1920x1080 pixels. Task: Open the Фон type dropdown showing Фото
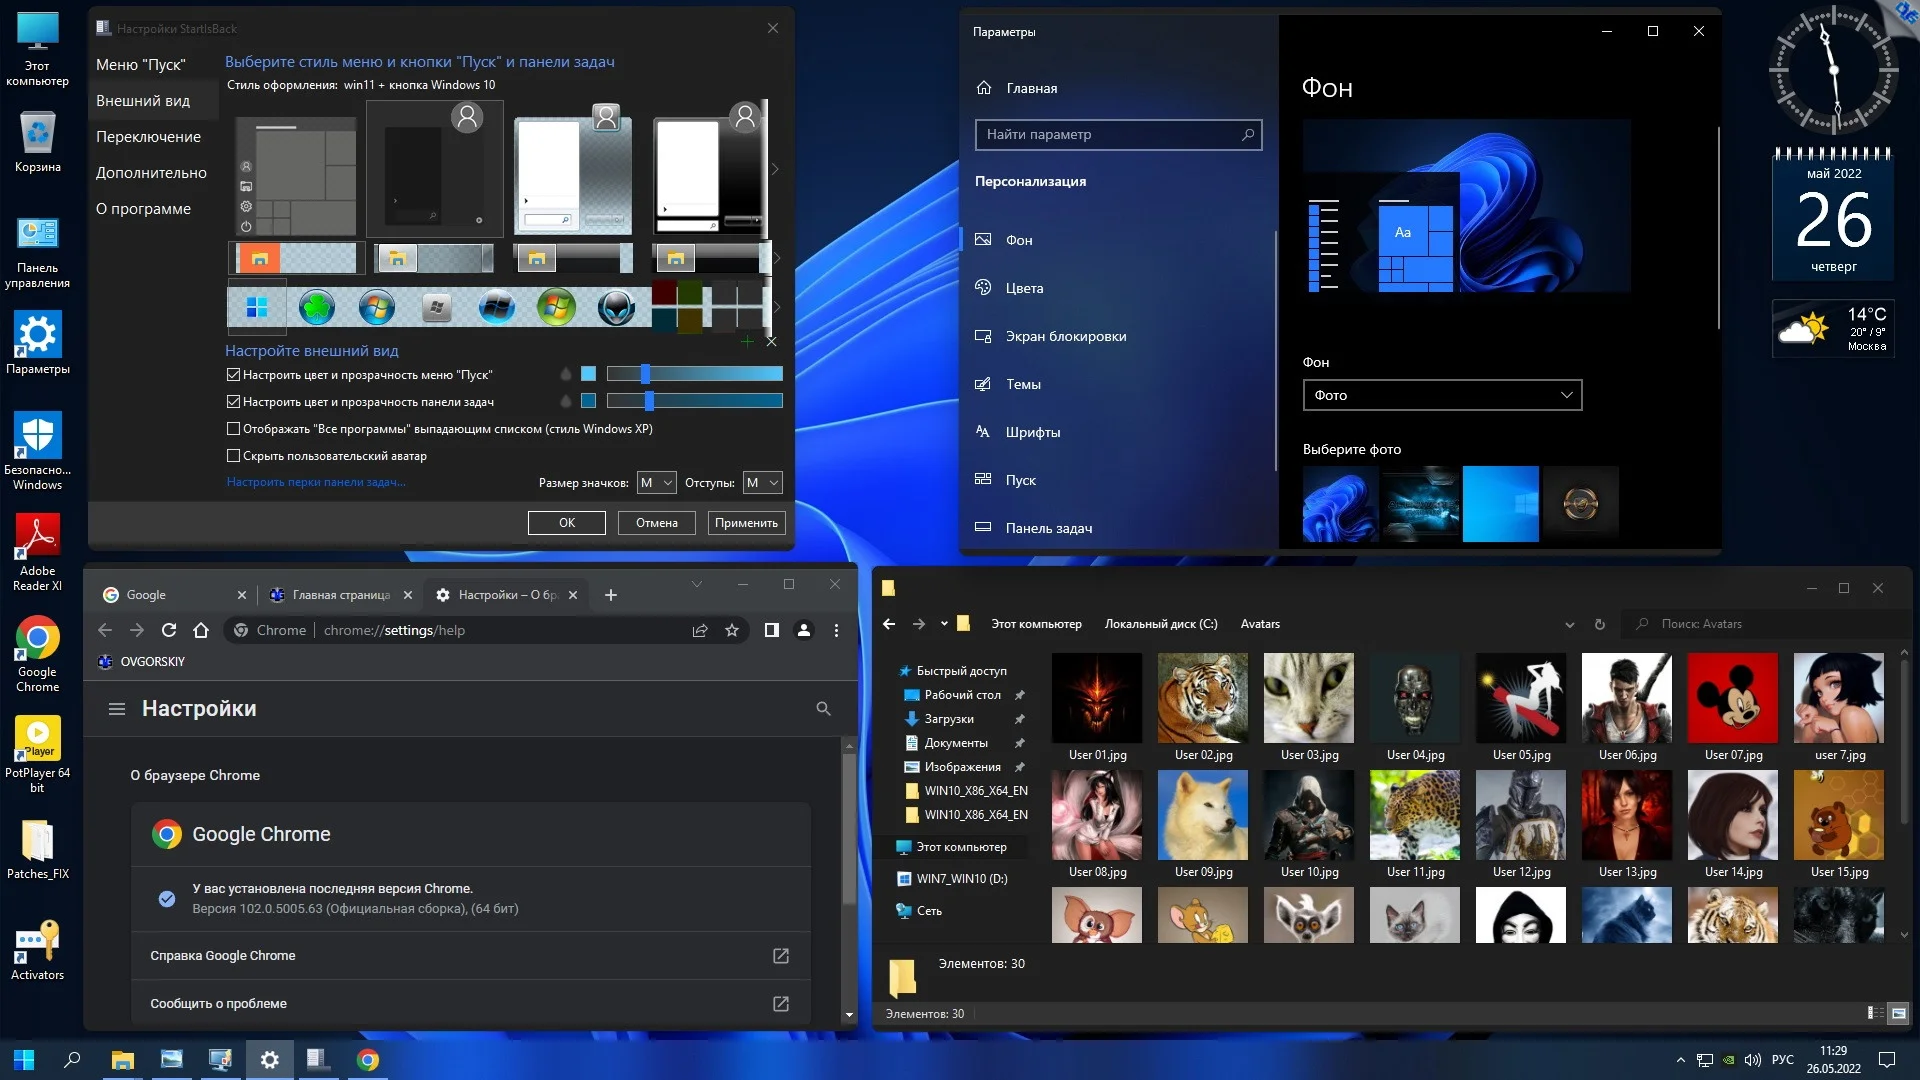click(x=1442, y=395)
